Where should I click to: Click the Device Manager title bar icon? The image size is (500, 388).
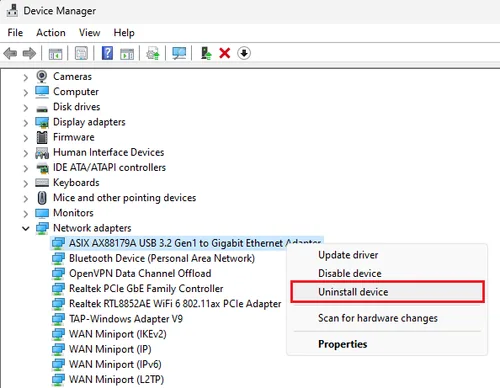[12, 10]
